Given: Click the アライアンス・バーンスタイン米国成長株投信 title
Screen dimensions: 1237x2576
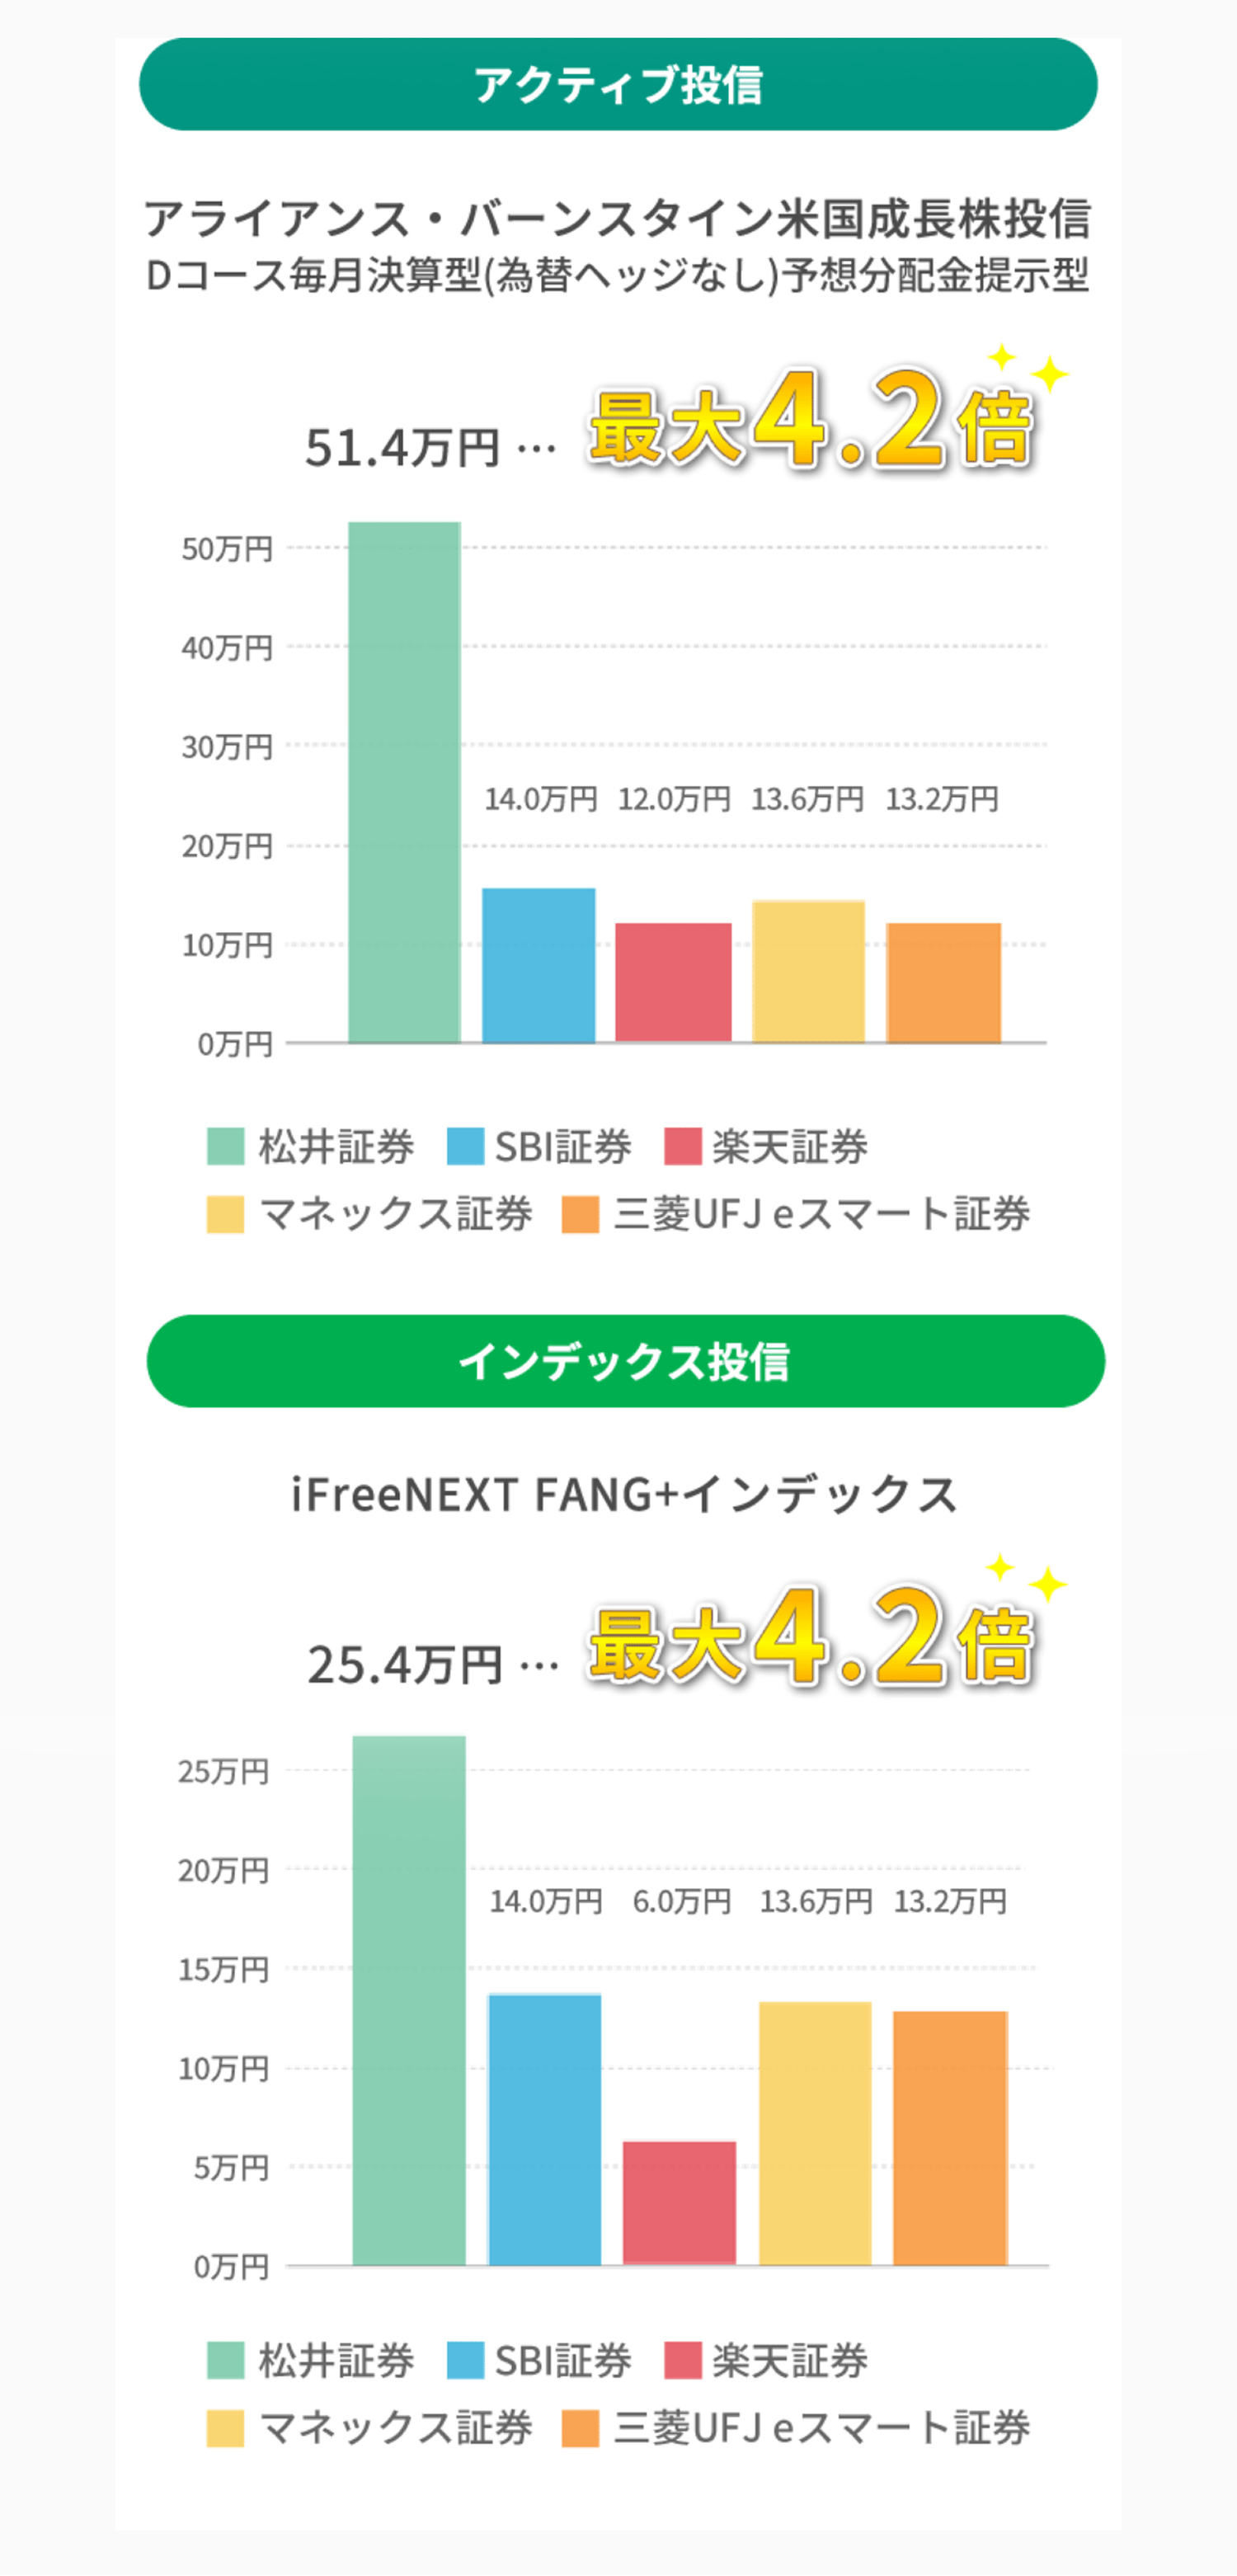Looking at the screenshot, I should [617, 219].
